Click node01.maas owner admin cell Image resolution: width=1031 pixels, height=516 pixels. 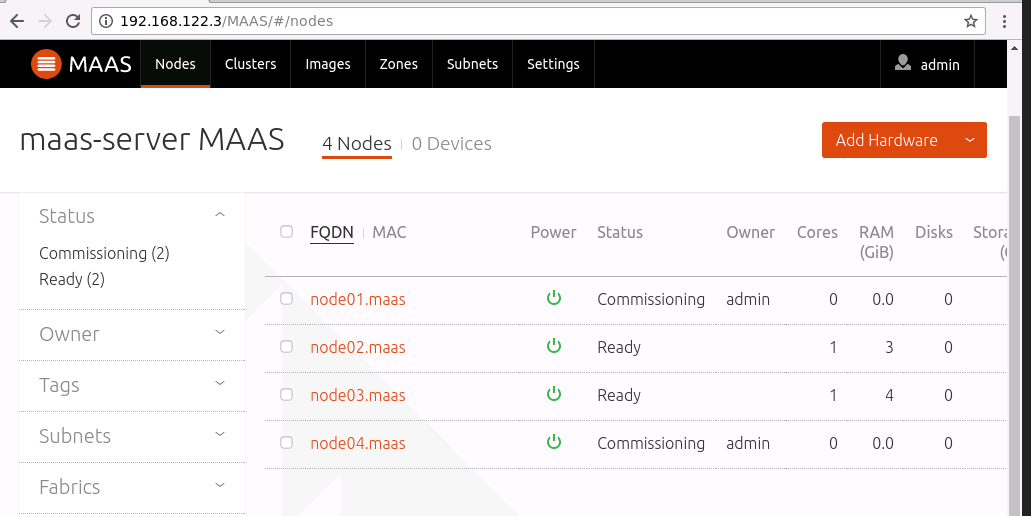coord(748,299)
